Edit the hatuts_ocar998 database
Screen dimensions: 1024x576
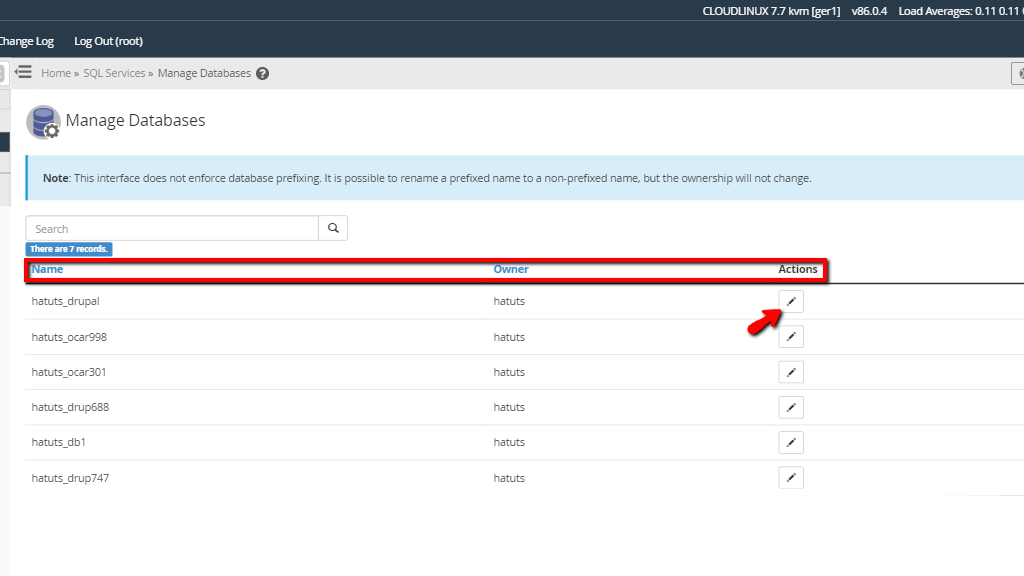791,337
